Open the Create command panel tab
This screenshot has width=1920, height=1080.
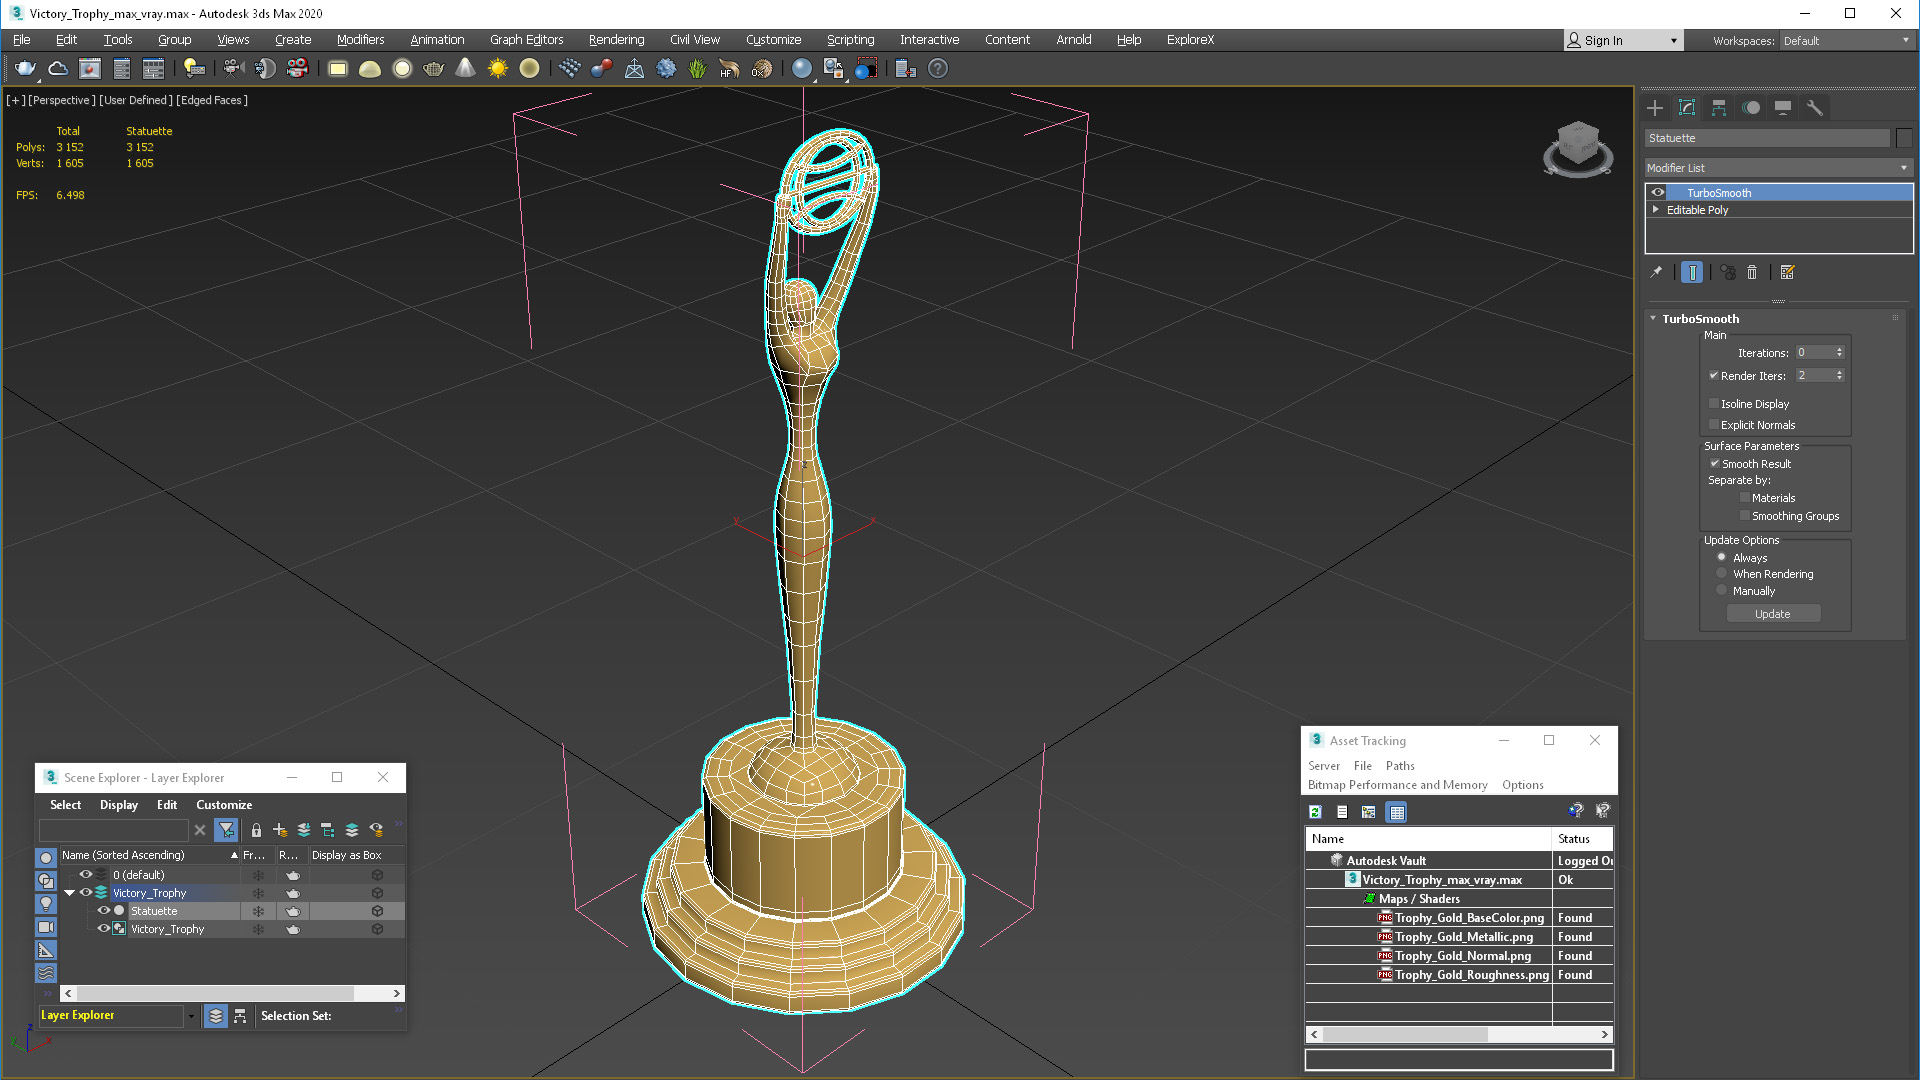click(1655, 108)
